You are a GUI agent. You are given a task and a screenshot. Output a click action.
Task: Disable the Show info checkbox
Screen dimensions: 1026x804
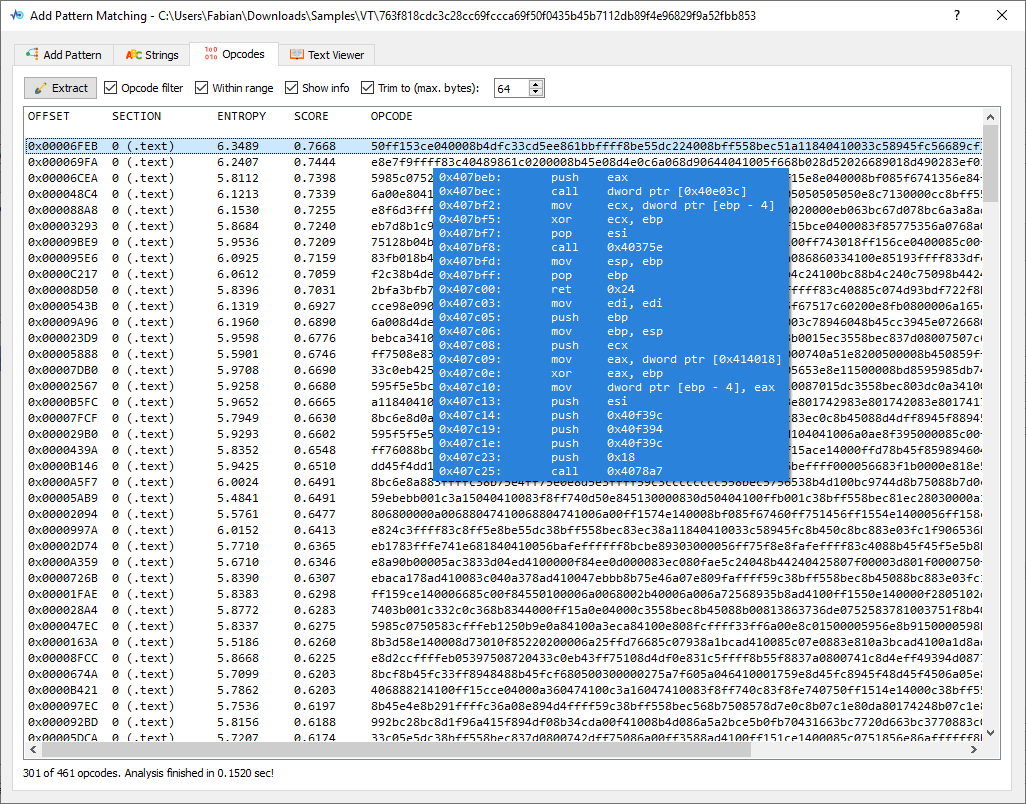point(292,88)
